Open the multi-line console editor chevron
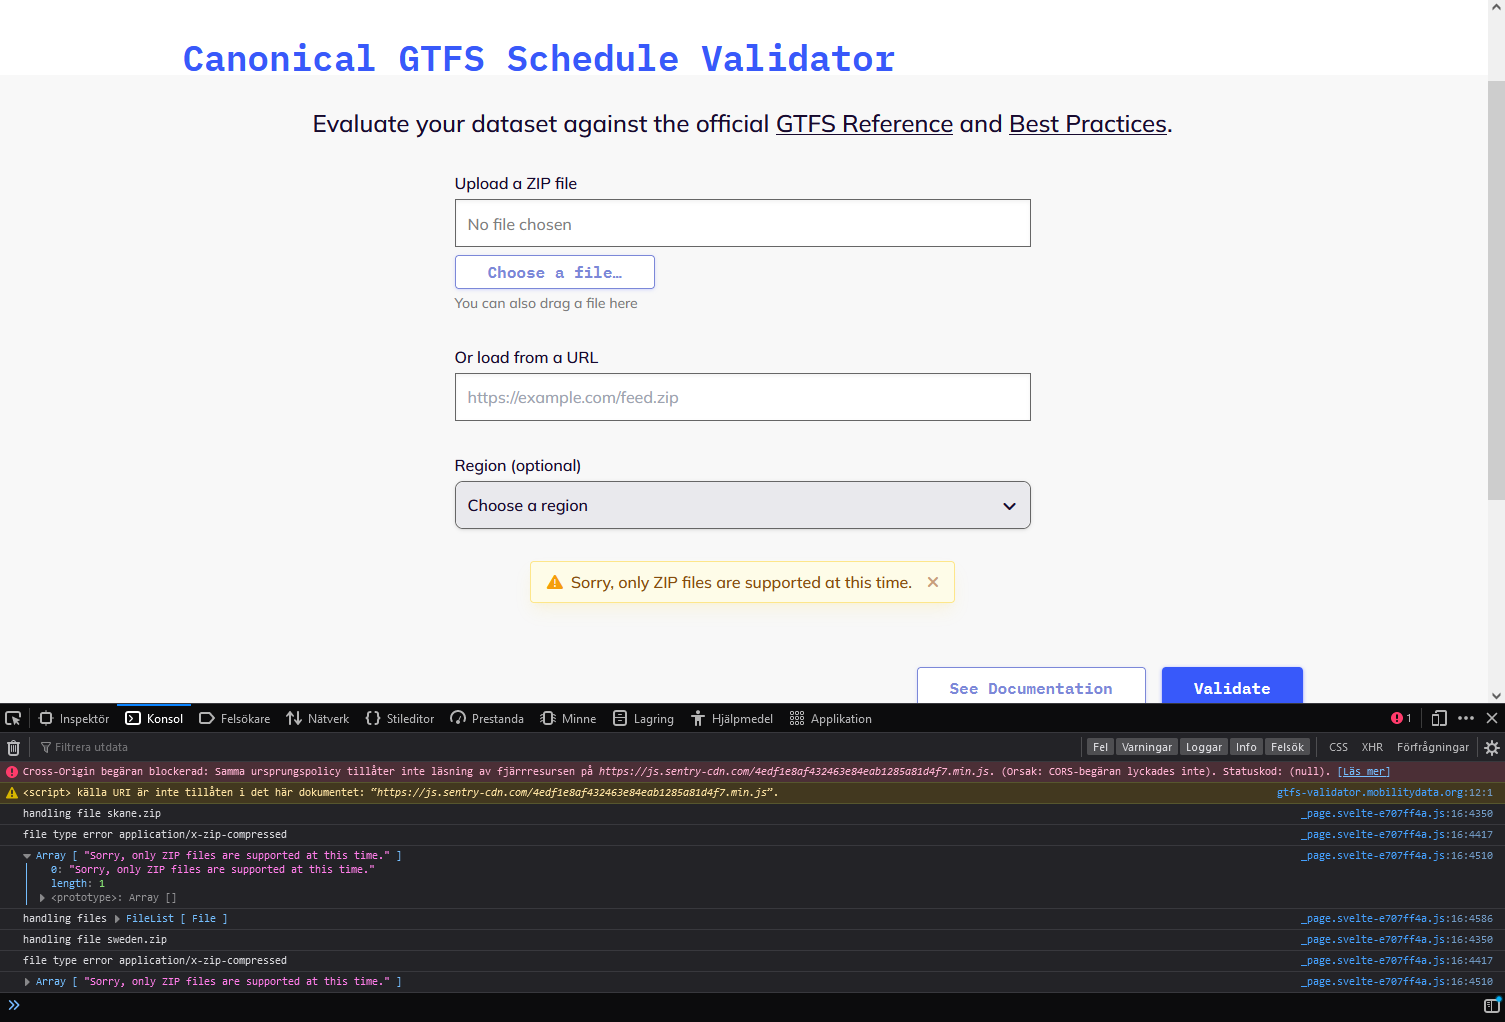Viewport: 1505px width, 1022px height. pos(12,1005)
